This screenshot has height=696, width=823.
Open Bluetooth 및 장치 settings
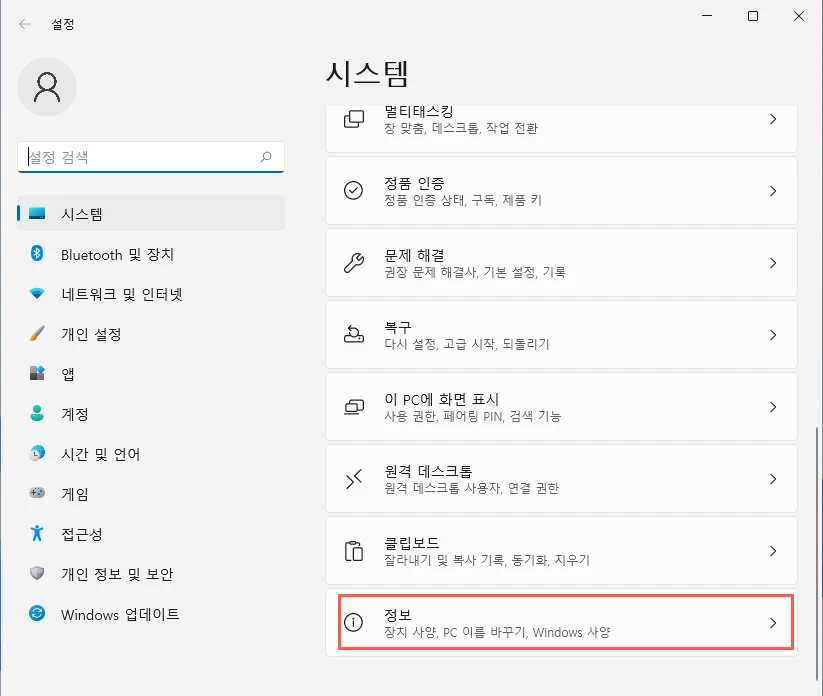[151, 254]
